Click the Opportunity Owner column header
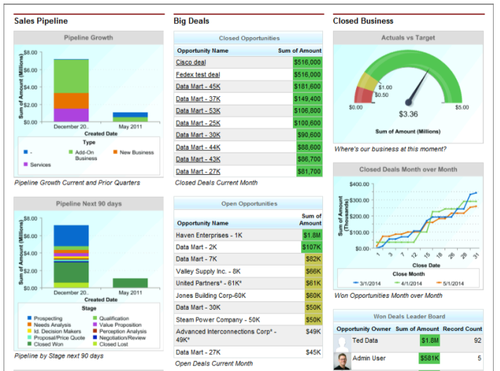The image size is (500, 371). [363, 329]
